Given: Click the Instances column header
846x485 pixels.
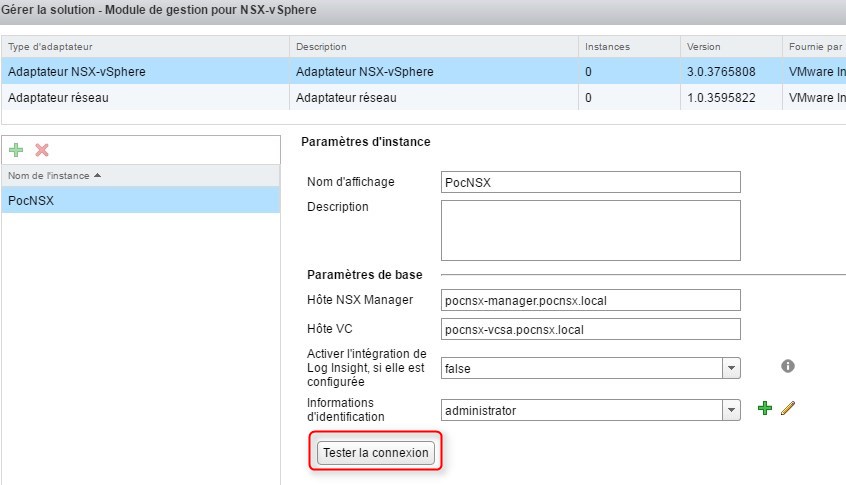Looking at the screenshot, I should (627, 47).
